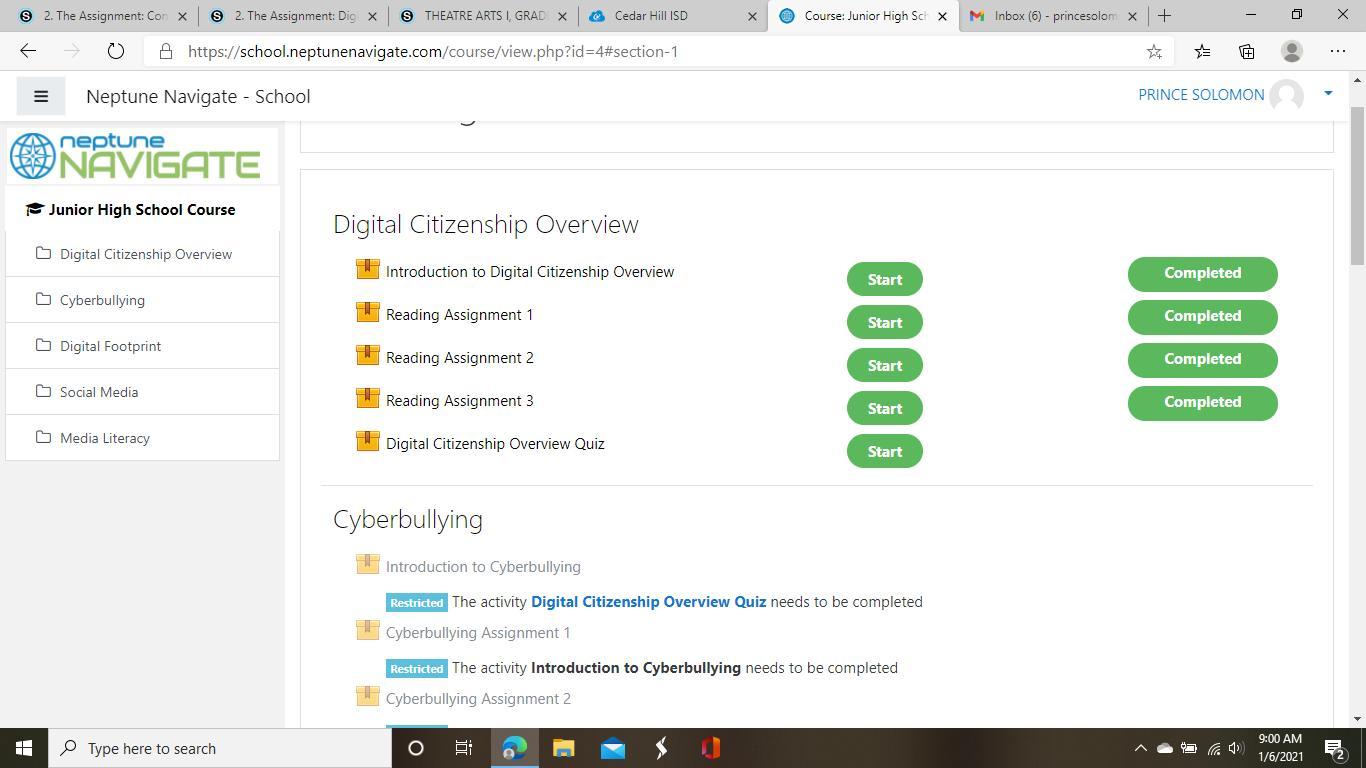Image resolution: width=1366 pixels, height=768 pixels.
Task: Click the package icon for Reading Assignment 1
Action: (x=367, y=312)
